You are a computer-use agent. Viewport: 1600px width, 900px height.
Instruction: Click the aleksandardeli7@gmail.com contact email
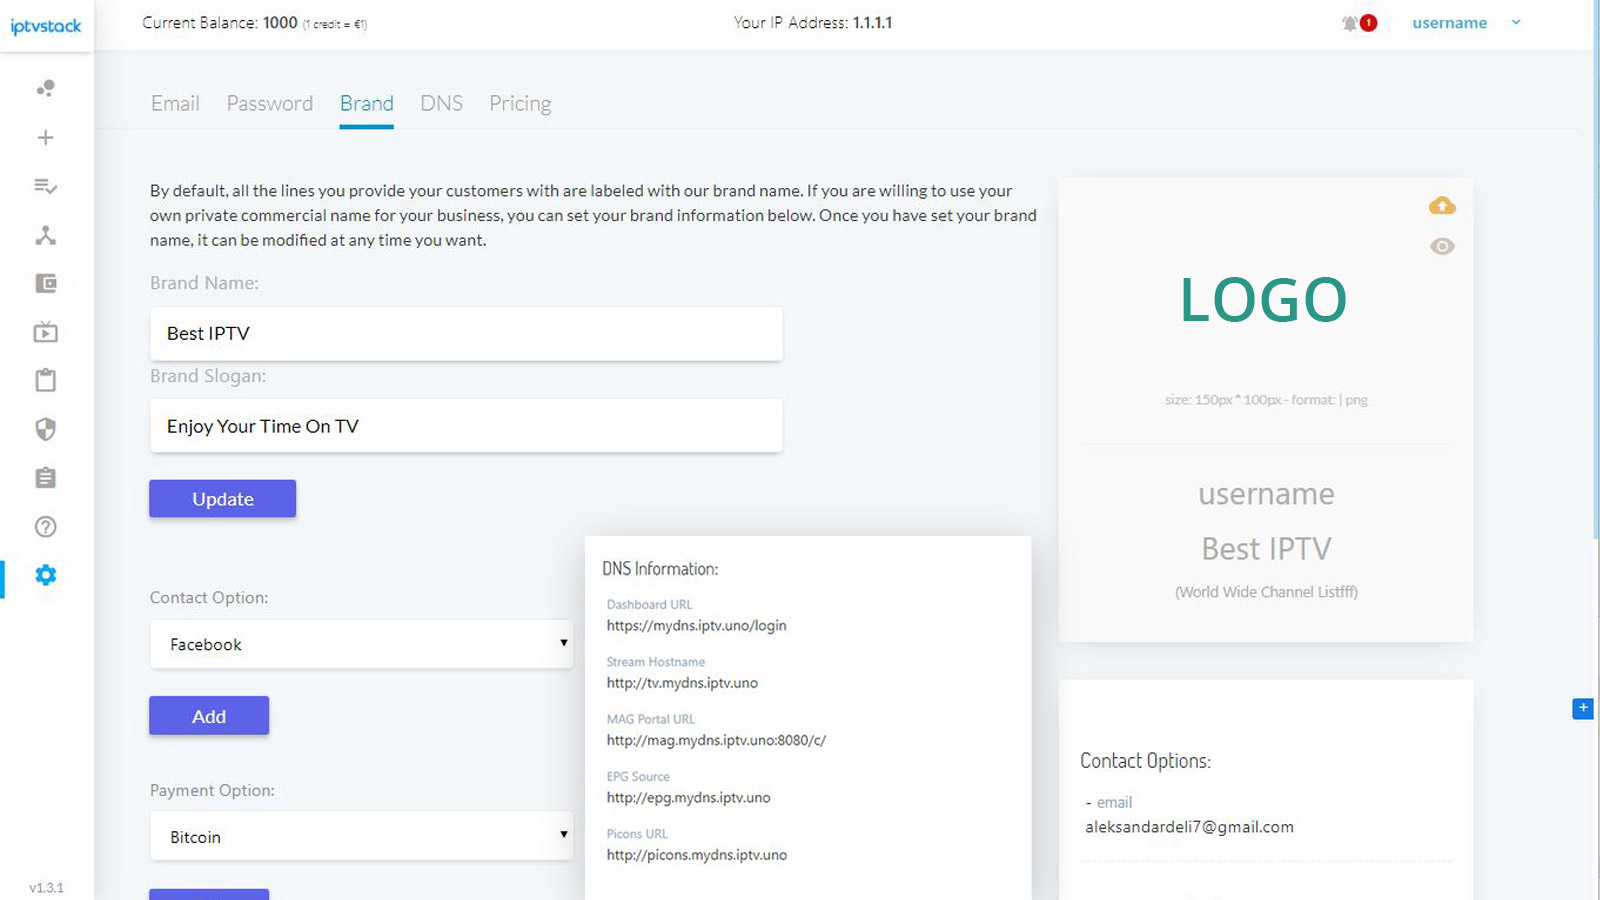1189,827
